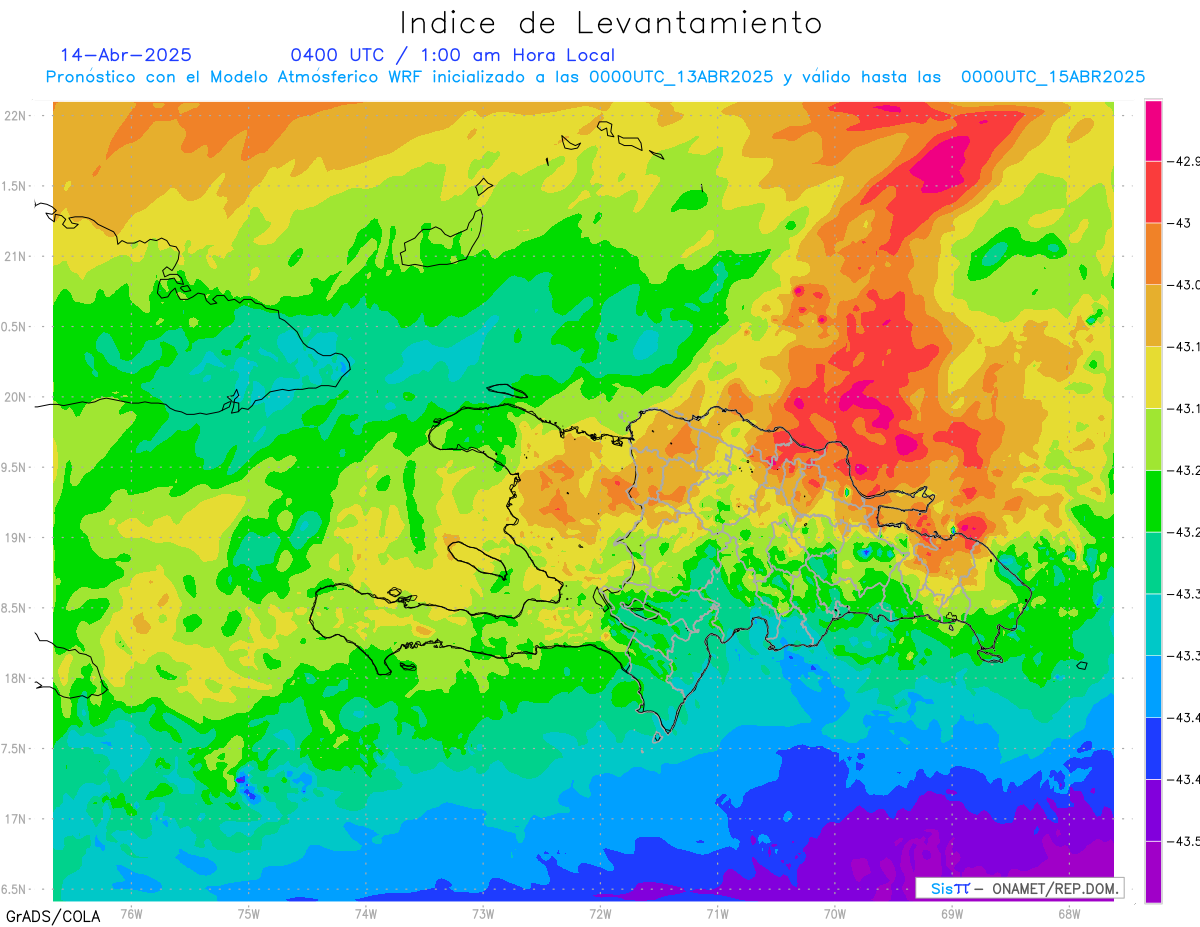Click the '9.5N' latitude label
The width and height of the screenshot is (1200, 927).
pyautogui.click(x=15, y=468)
